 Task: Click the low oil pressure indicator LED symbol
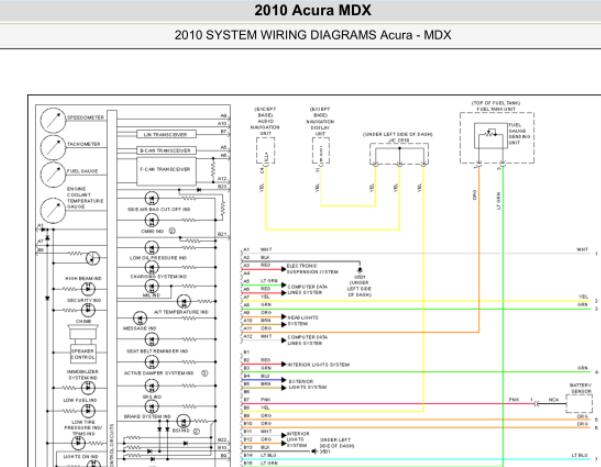point(152,247)
